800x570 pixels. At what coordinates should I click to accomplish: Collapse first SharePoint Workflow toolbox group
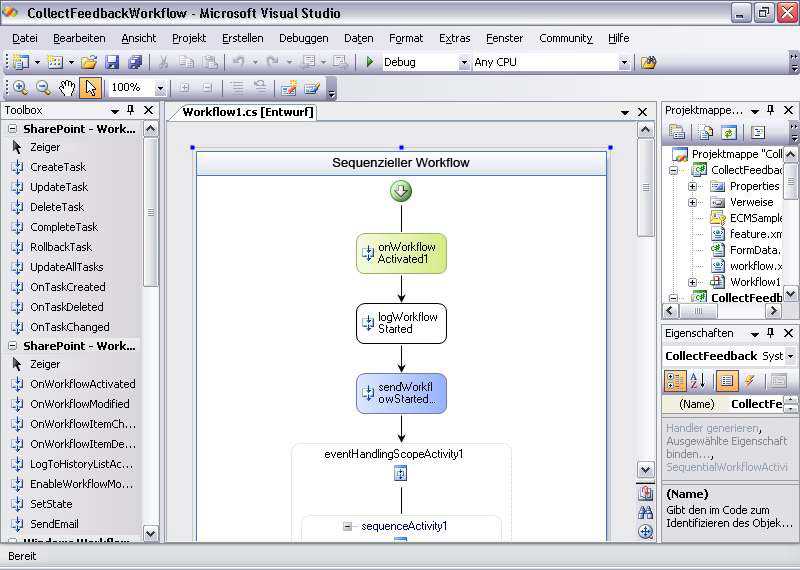[x=13, y=129]
